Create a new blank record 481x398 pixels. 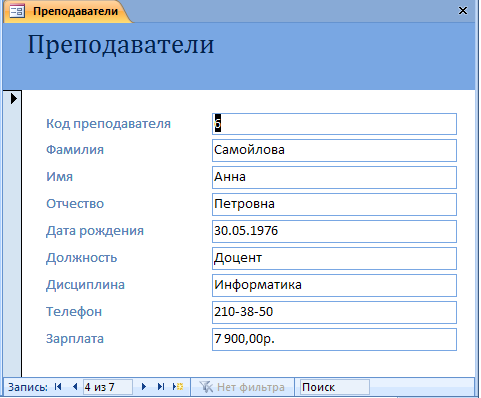178,387
